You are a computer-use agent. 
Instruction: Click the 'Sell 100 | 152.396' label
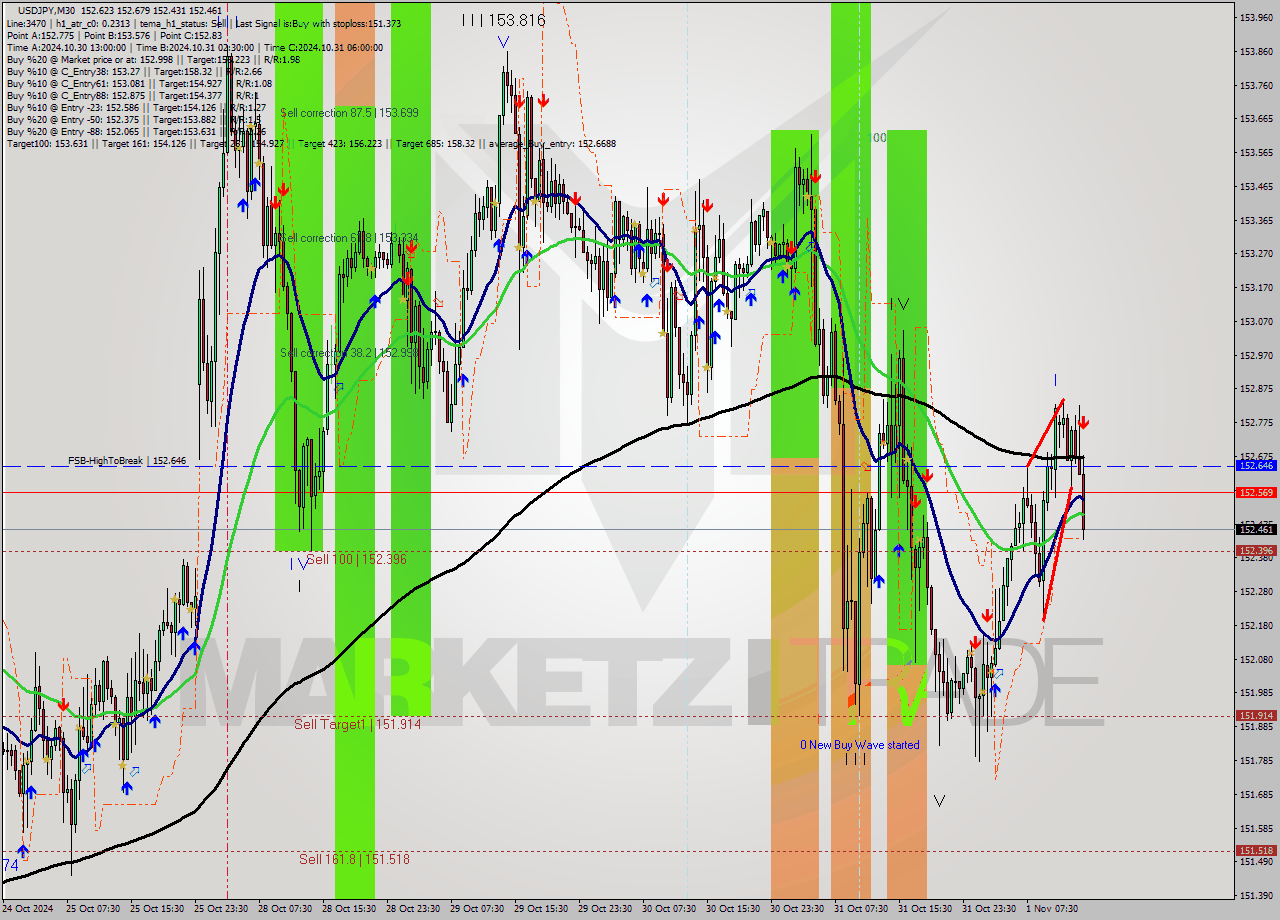pyautogui.click(x=356, y=559)
